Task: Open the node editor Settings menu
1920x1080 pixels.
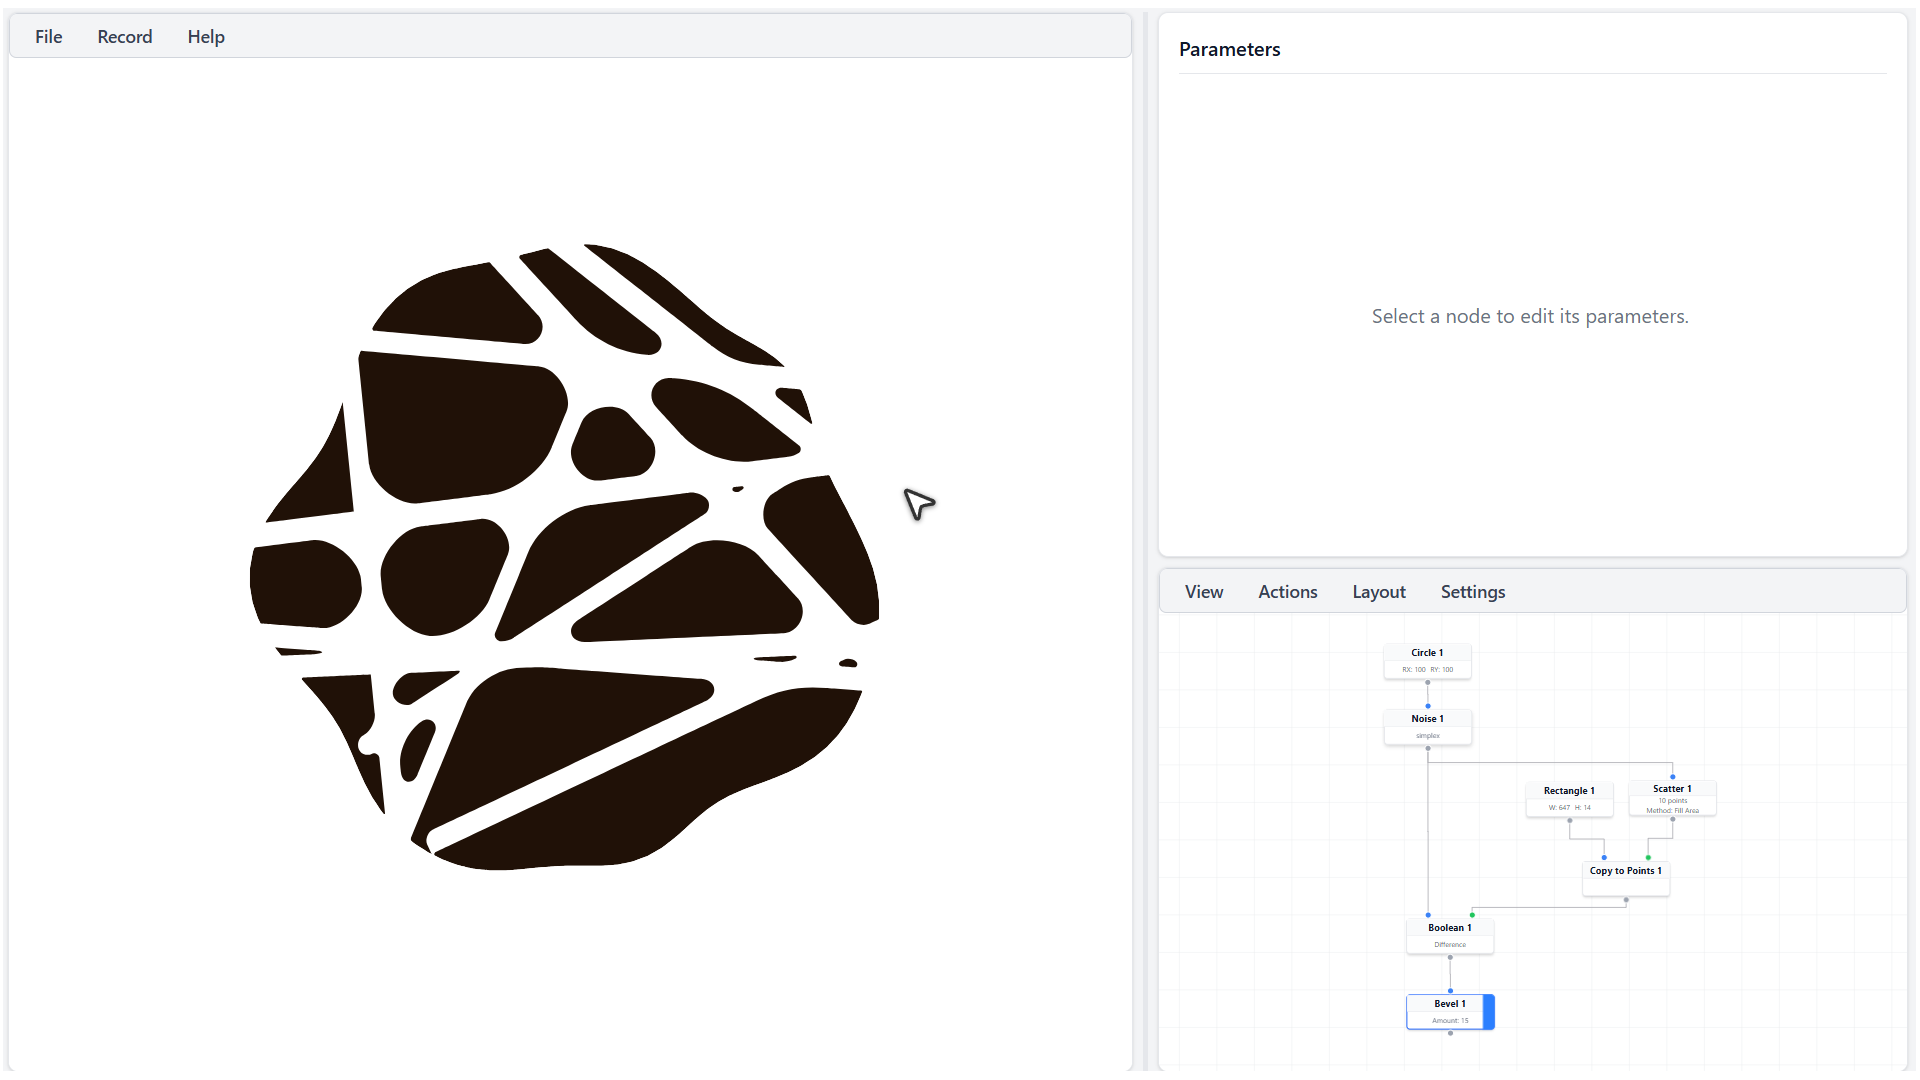Action: click(1472, 592)
